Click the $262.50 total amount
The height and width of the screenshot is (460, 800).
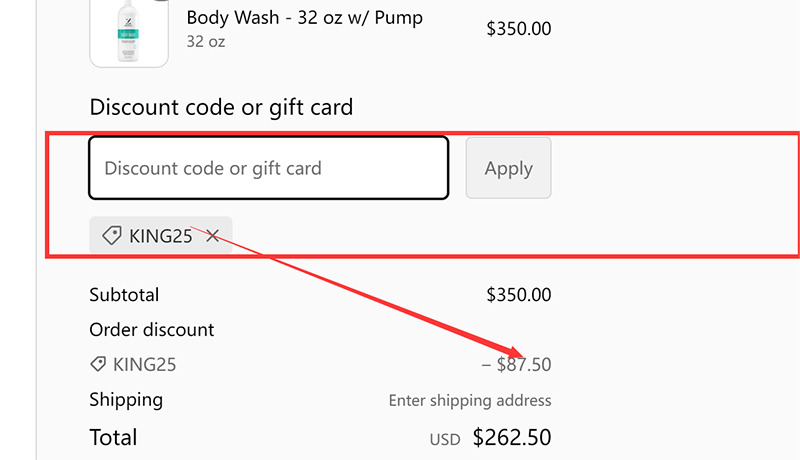coord(512,437)
